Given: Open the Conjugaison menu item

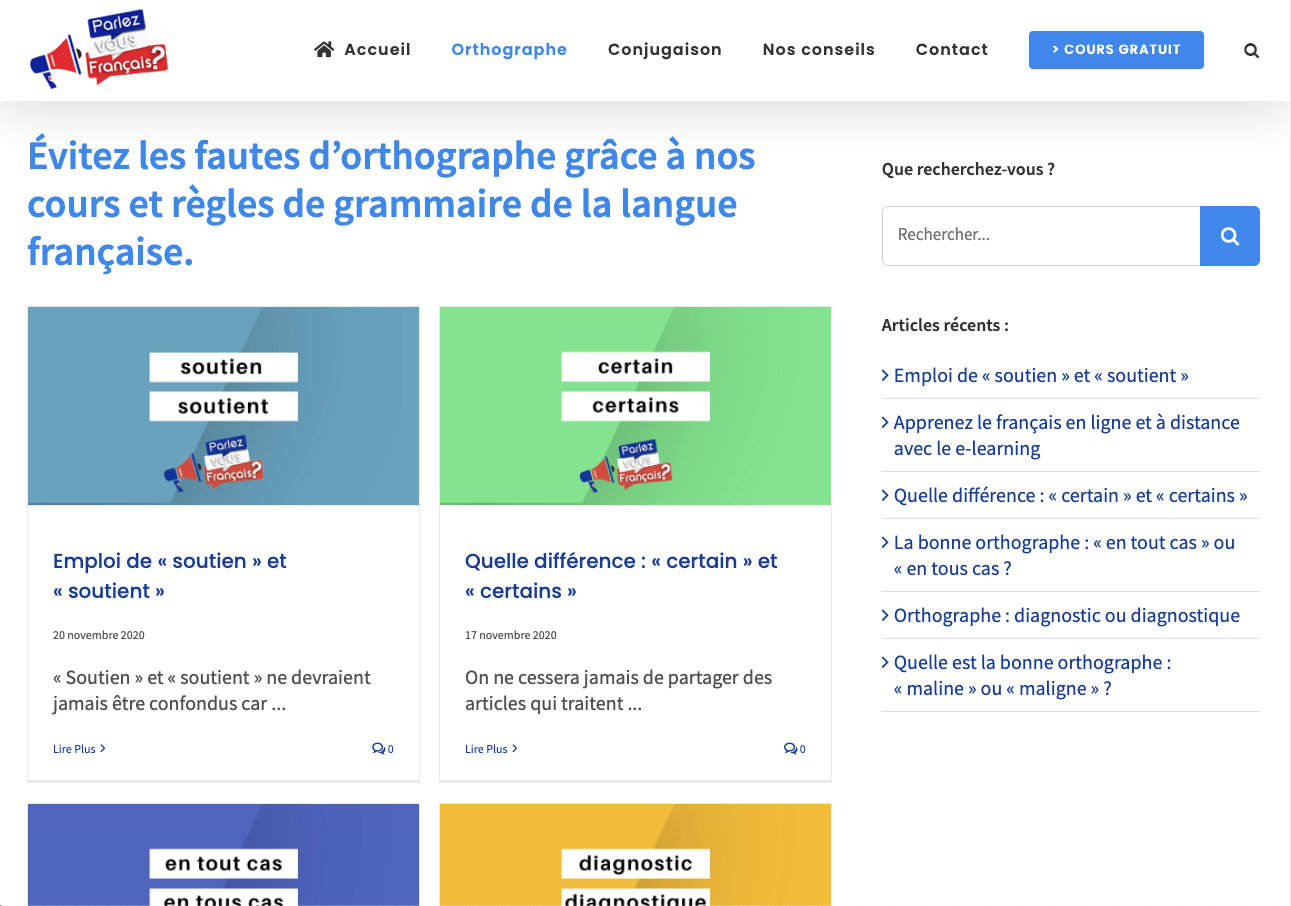Looking at the screenshot, I should pyautogui.click(x=664, y=49).
